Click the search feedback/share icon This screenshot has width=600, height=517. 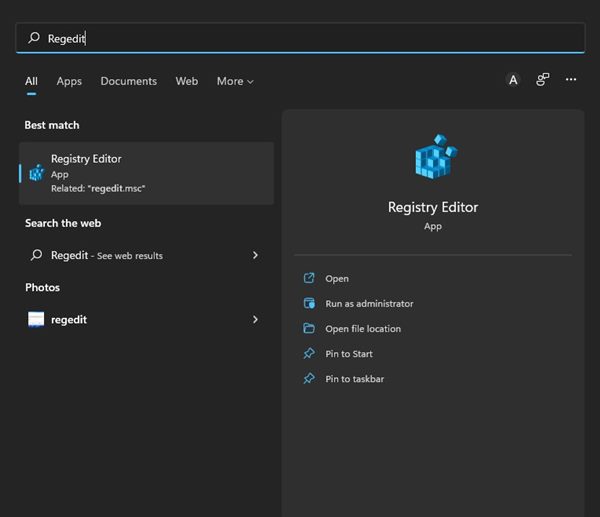click(x=542, y=80)
